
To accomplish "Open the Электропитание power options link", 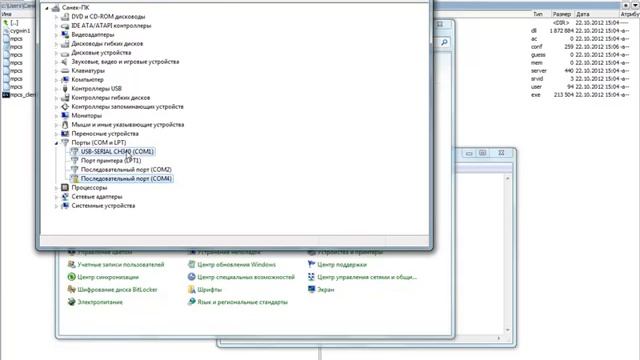I will pyautogui.click(x=100, y=302).
